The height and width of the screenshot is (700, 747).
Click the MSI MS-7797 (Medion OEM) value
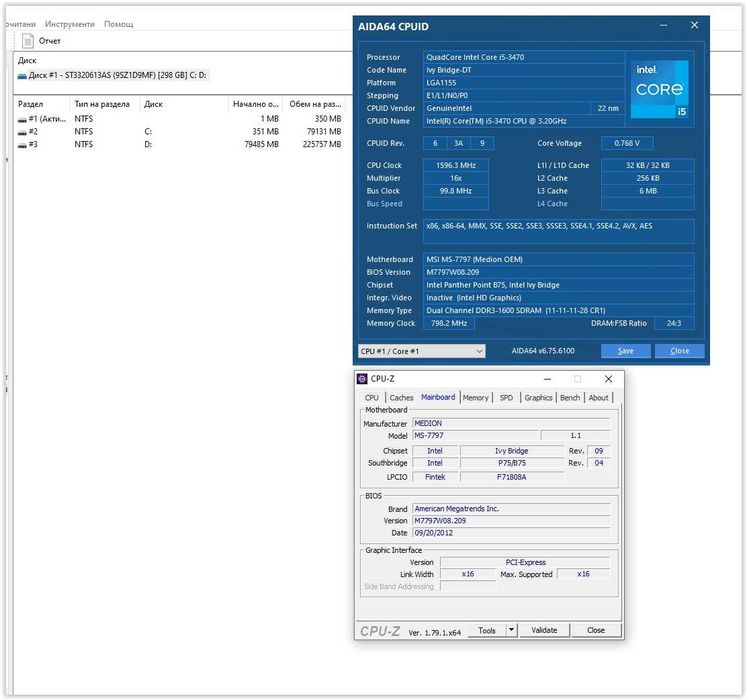coord(558,260)
